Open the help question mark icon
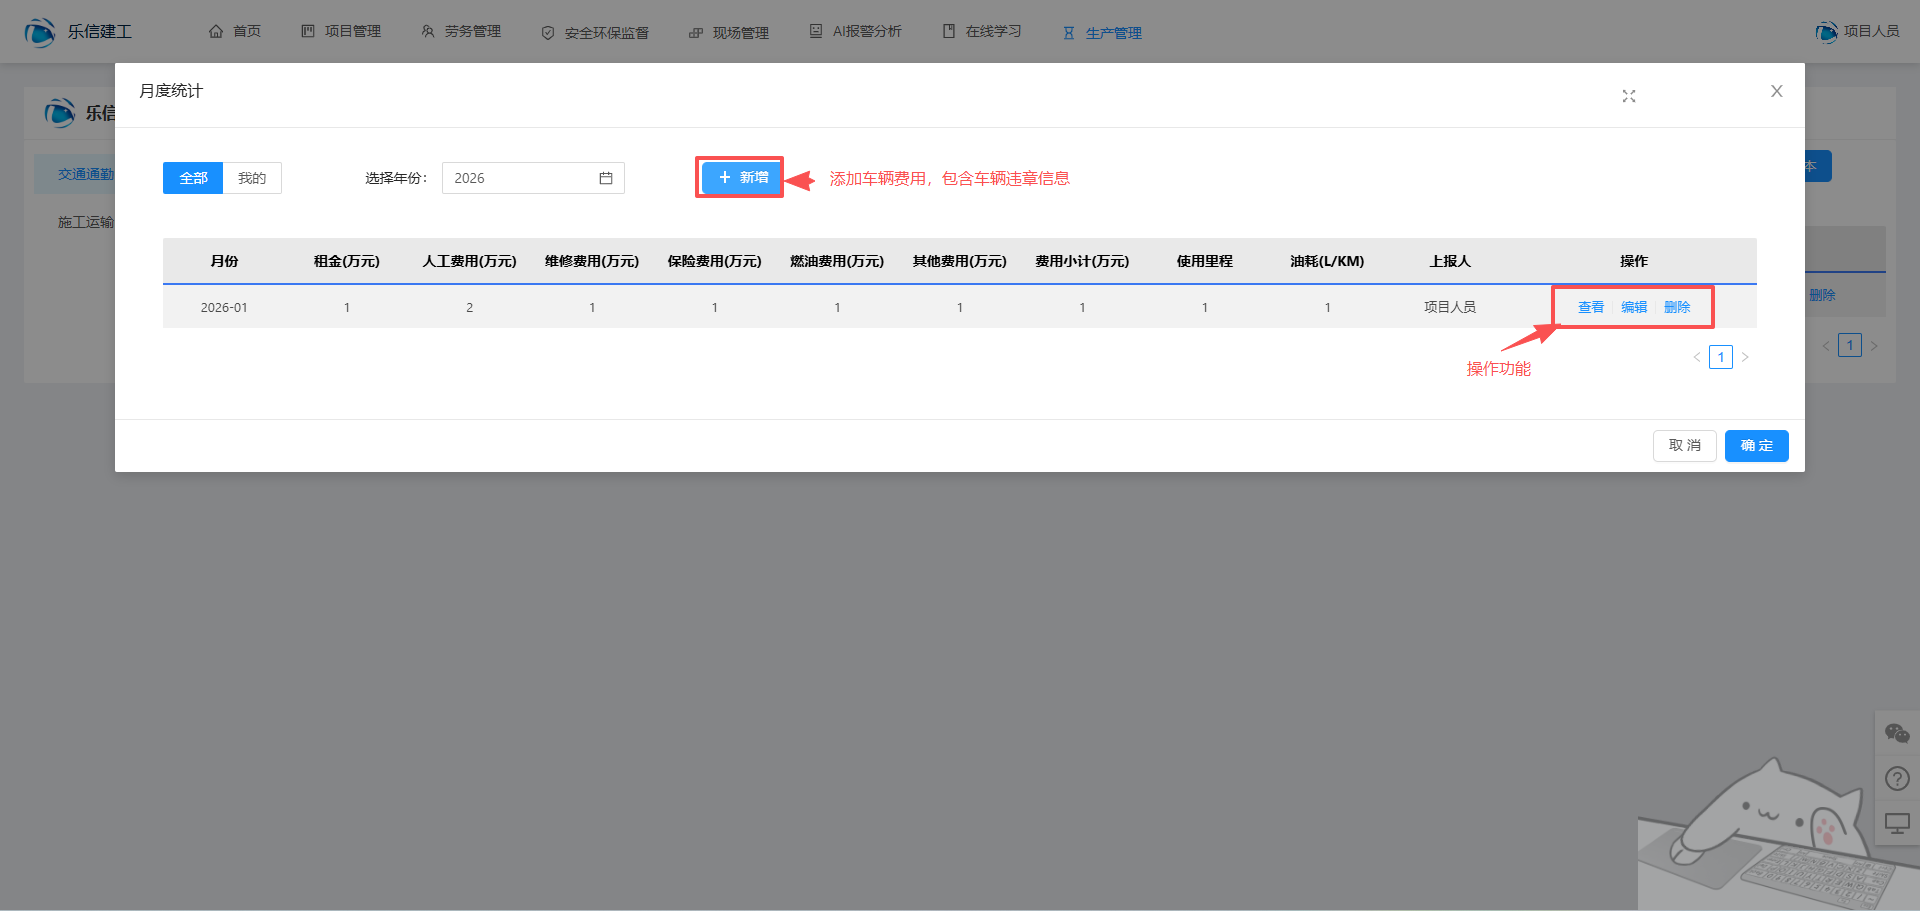 point(1896,778)
